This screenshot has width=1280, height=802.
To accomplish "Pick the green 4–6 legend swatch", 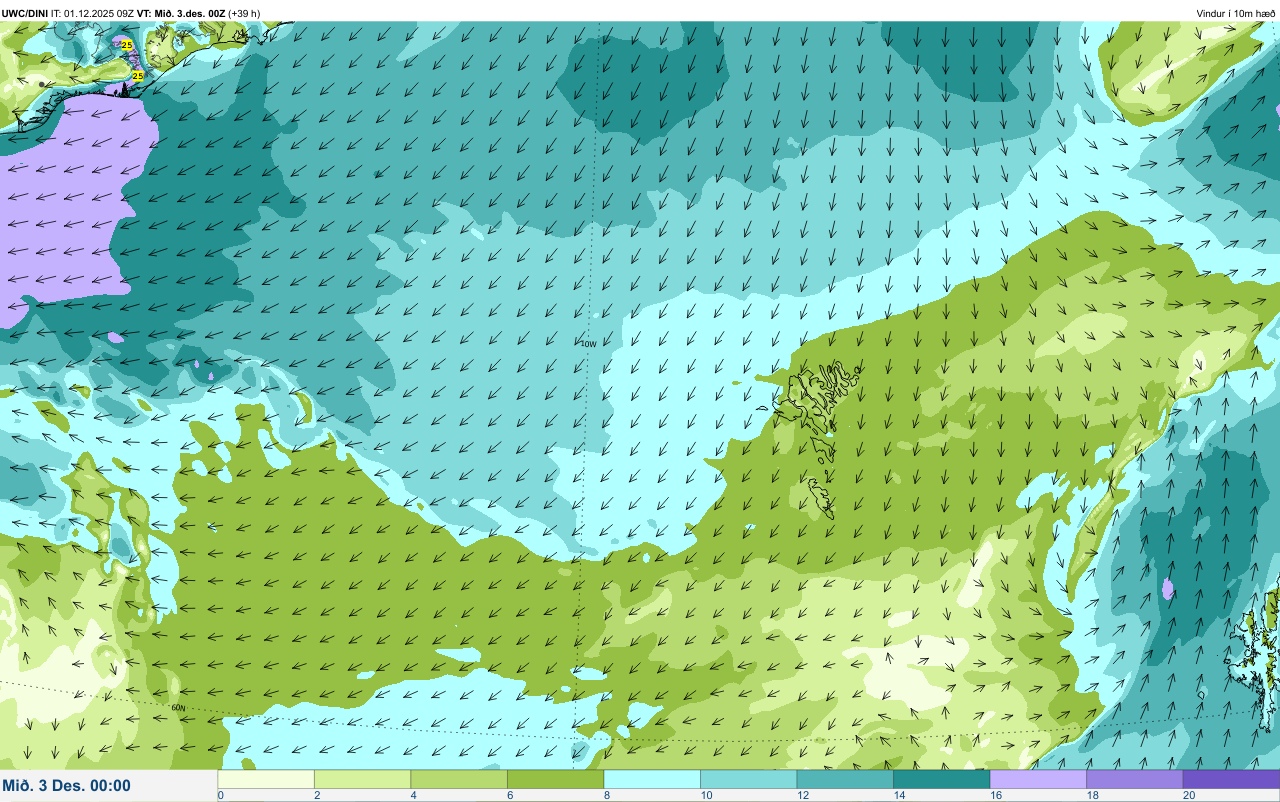I will pyautogui.click(x=459, y=779).
